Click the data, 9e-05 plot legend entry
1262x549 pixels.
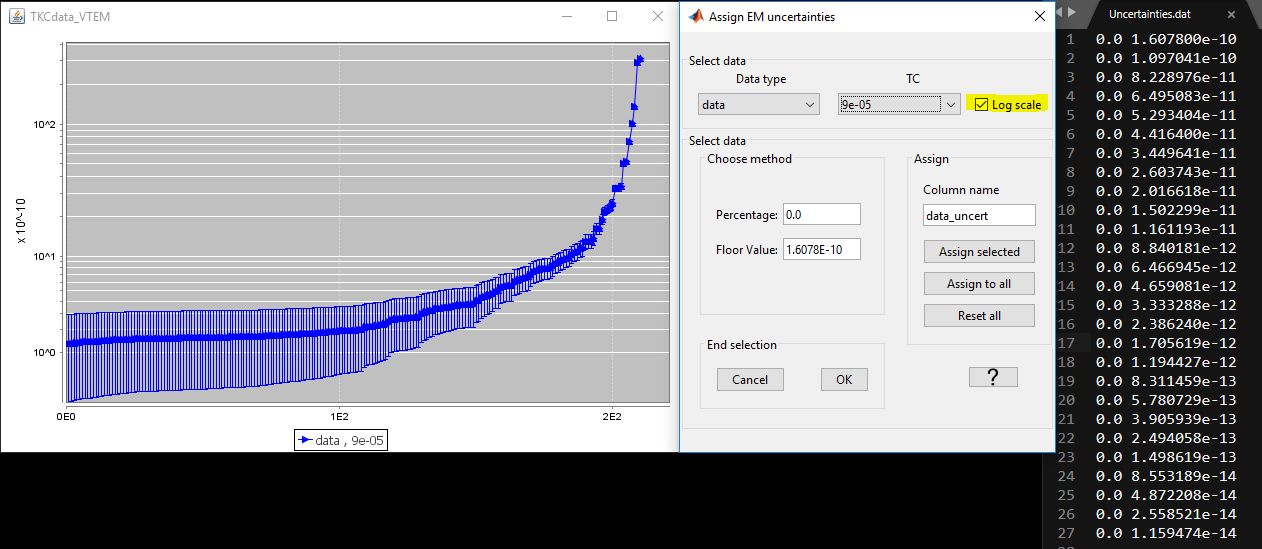coord(340,440)
